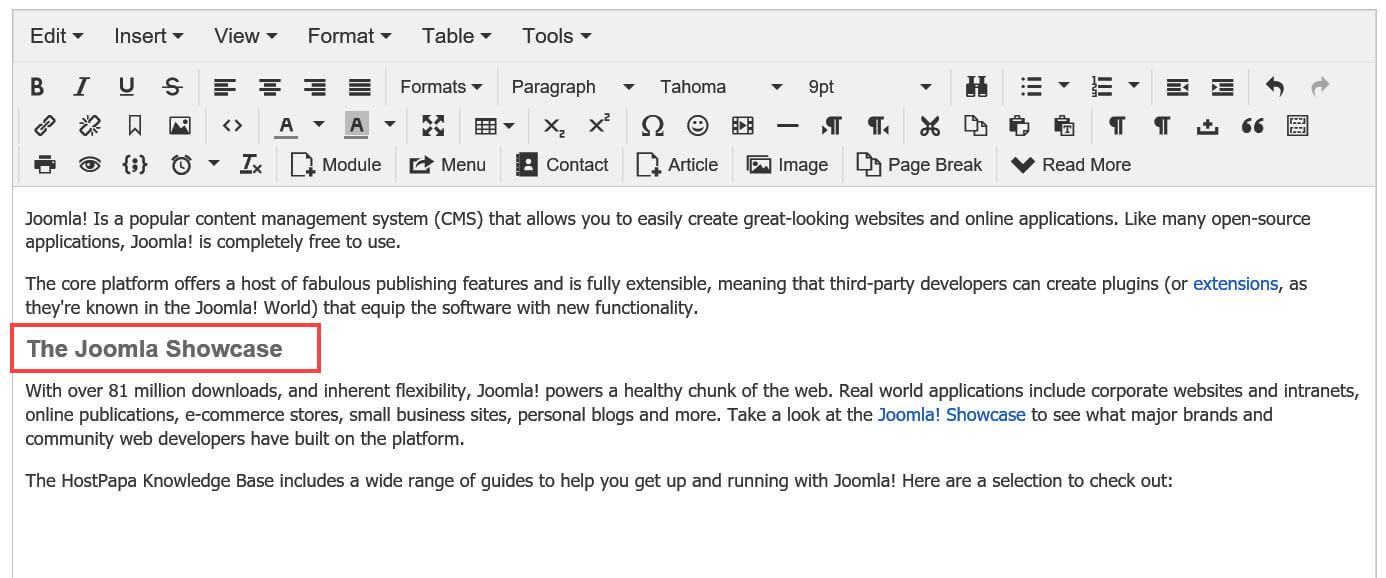Insert a link with the chain icon
This screenshot has height=578, width=1386.
point(44,126)
